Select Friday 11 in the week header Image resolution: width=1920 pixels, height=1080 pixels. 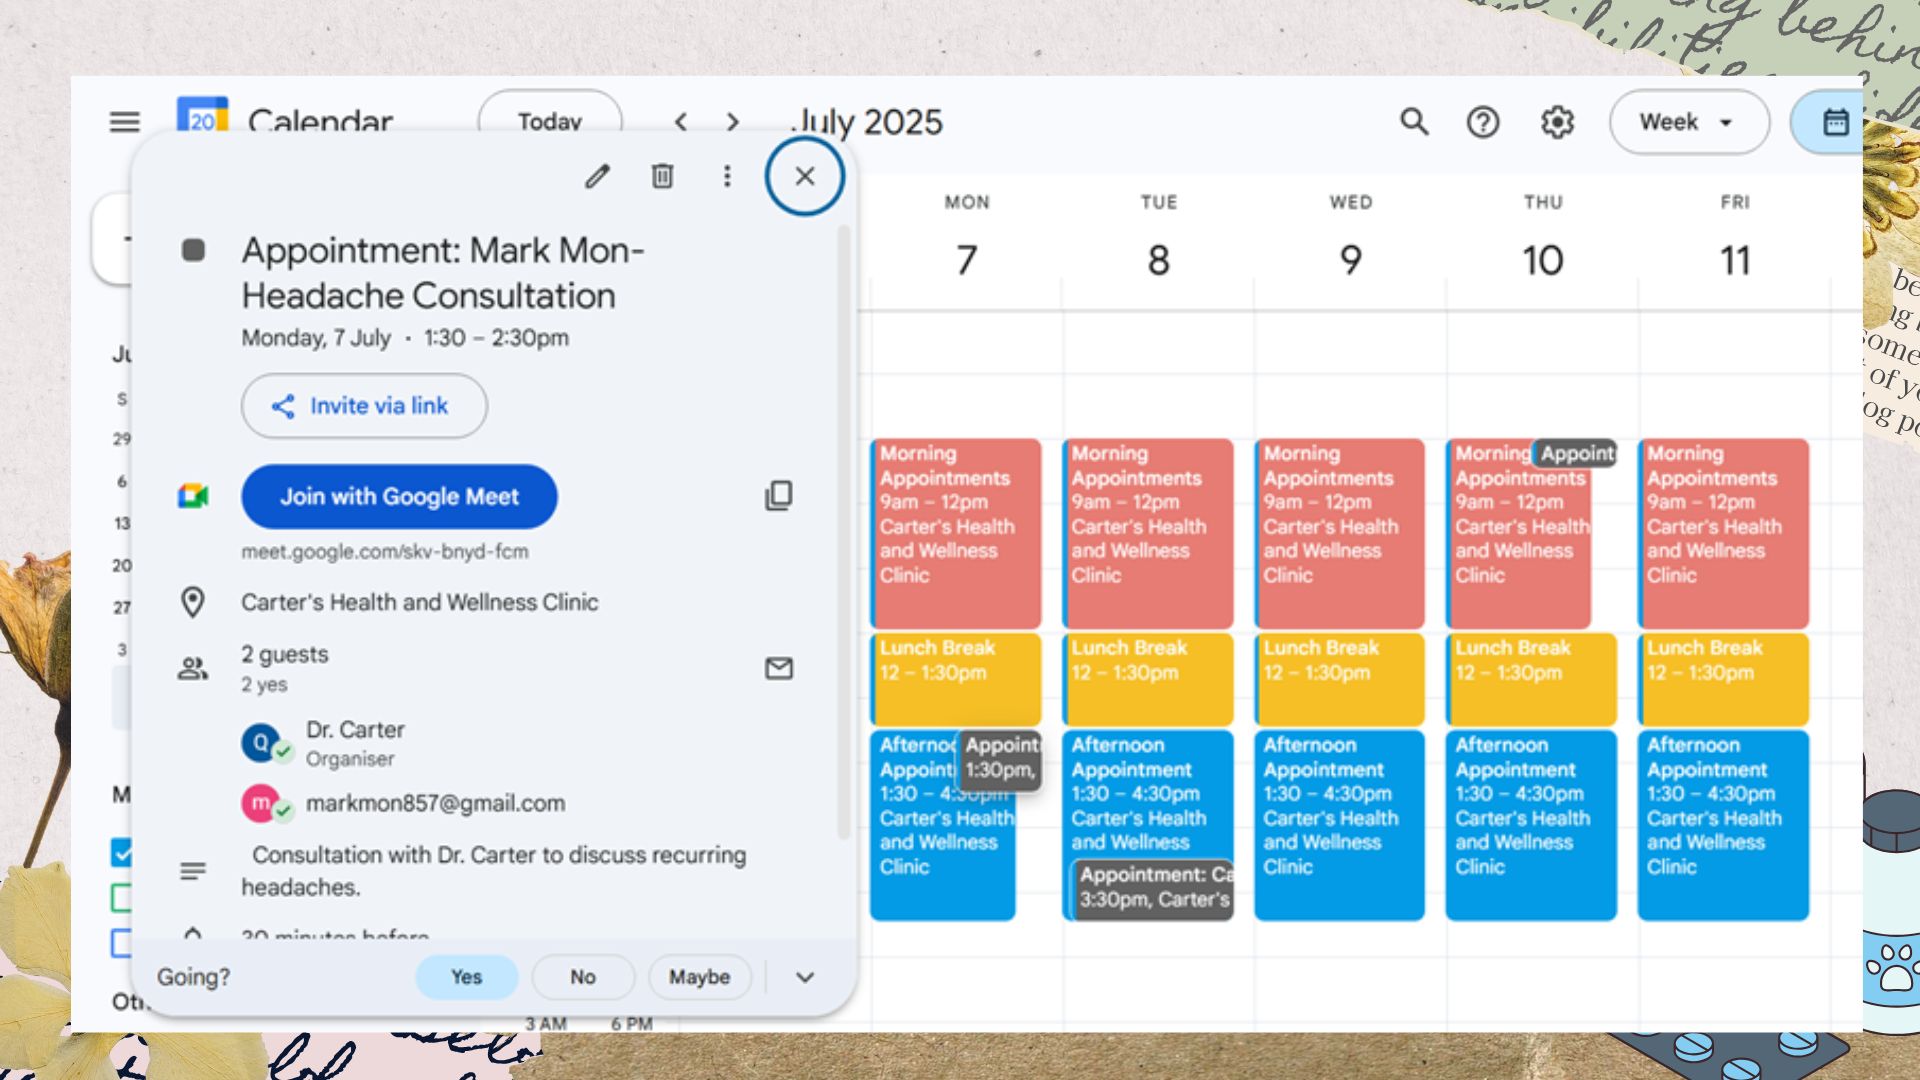click(1735, 260)
